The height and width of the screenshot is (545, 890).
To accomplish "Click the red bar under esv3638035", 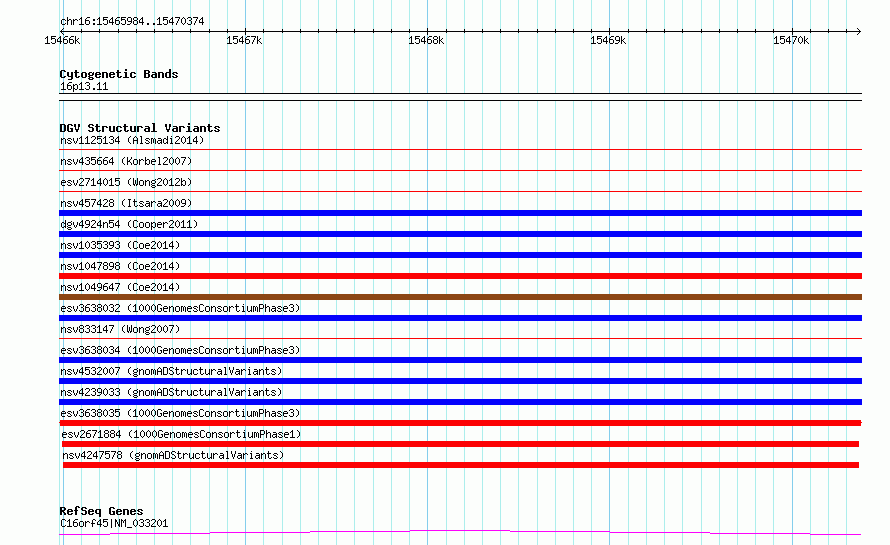I will (460, 423).
